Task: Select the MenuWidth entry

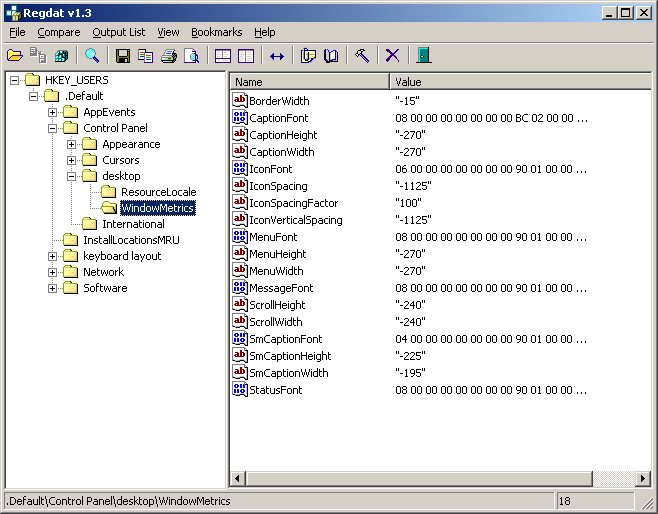Action: click(x=276, y=271)
